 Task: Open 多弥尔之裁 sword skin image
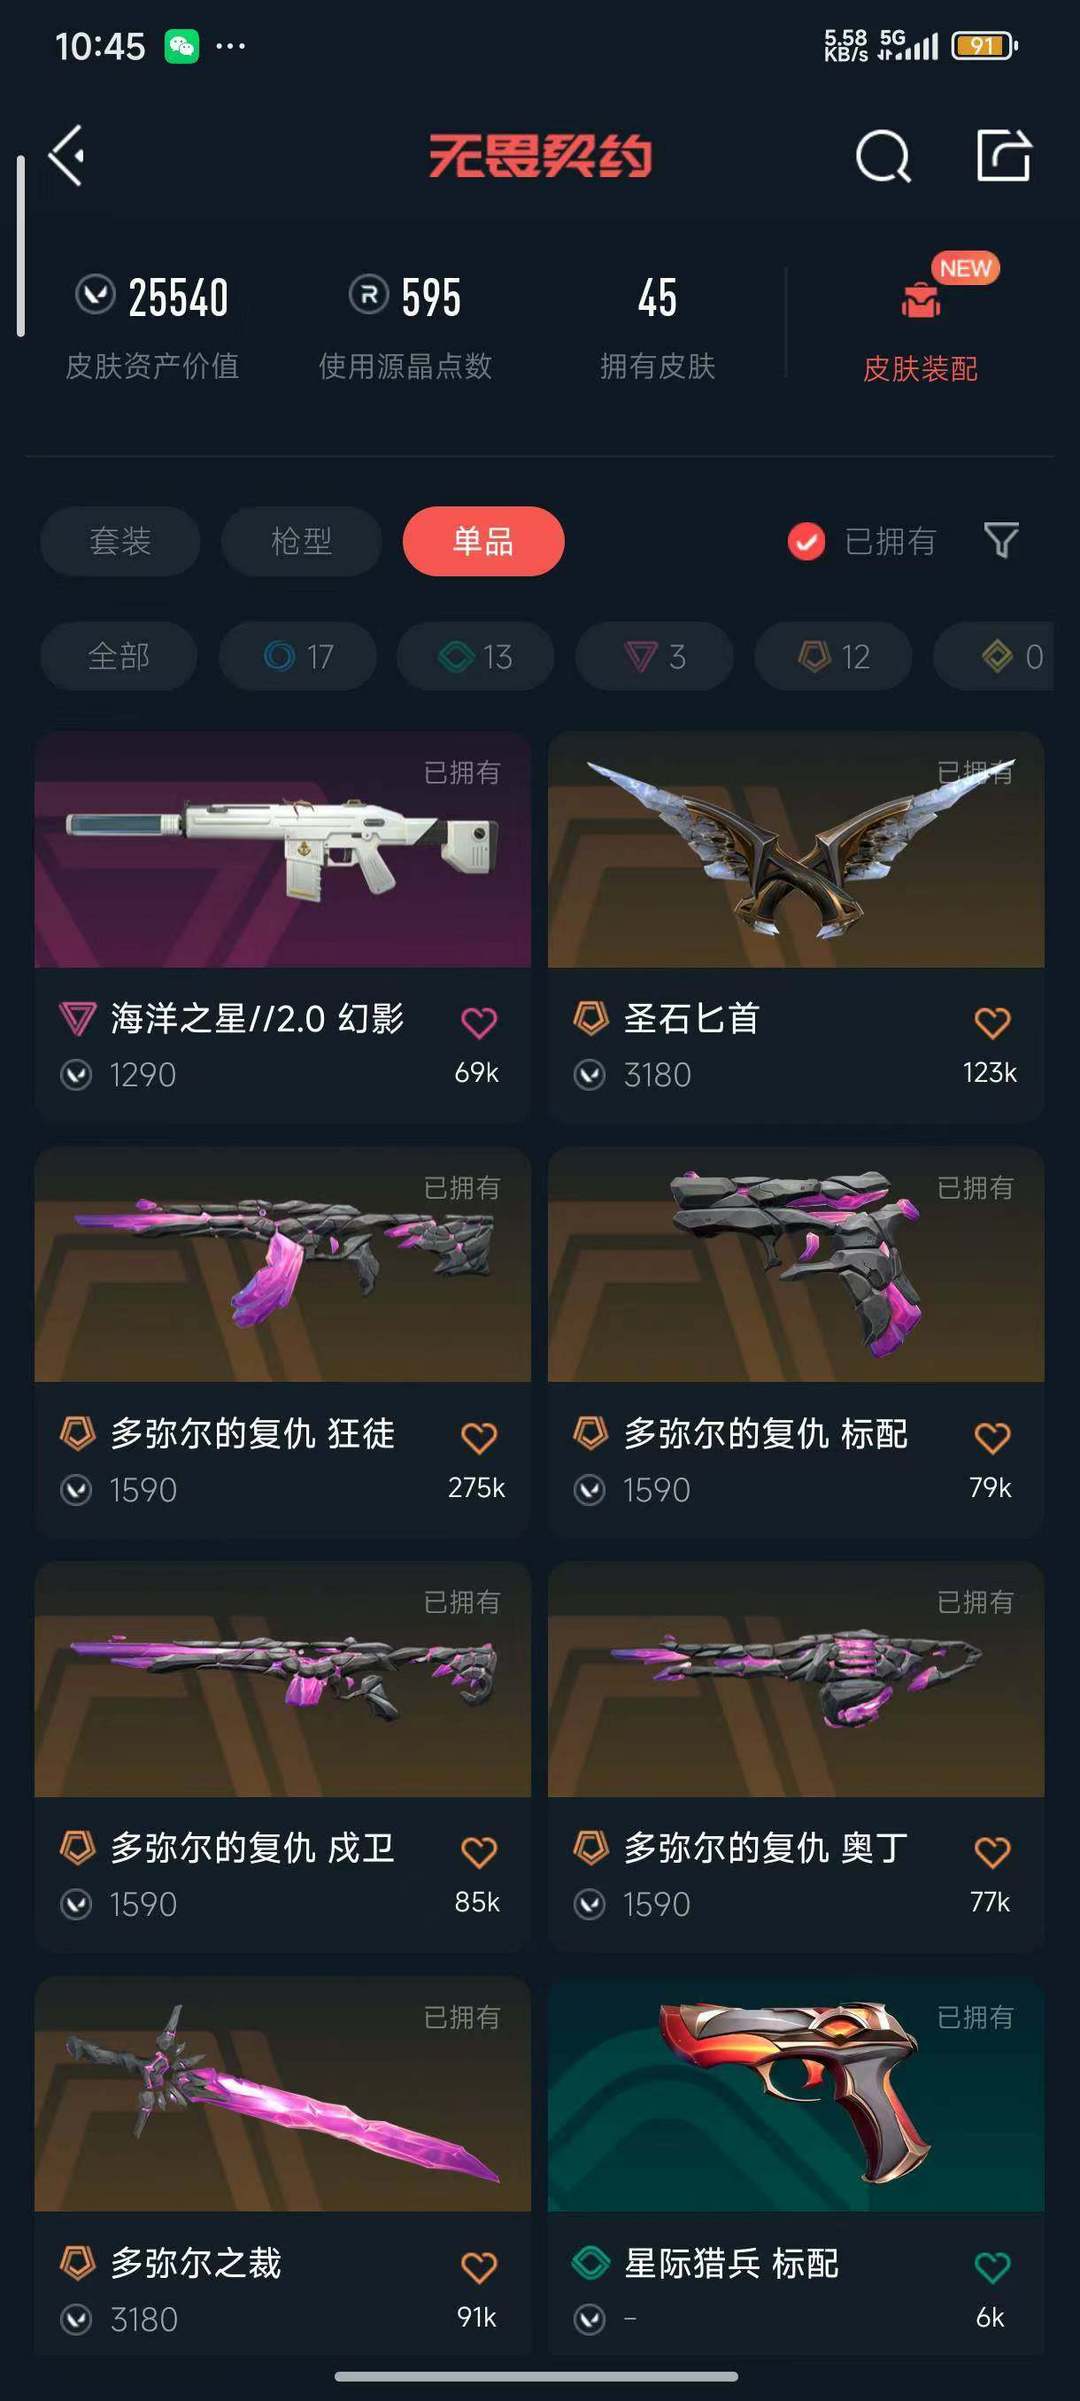pos(283,2094)
